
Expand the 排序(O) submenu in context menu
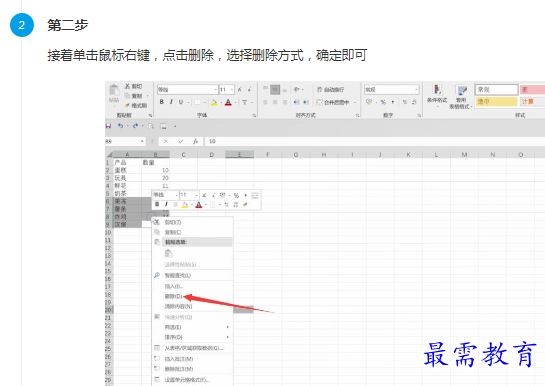(x=193, y=337)
